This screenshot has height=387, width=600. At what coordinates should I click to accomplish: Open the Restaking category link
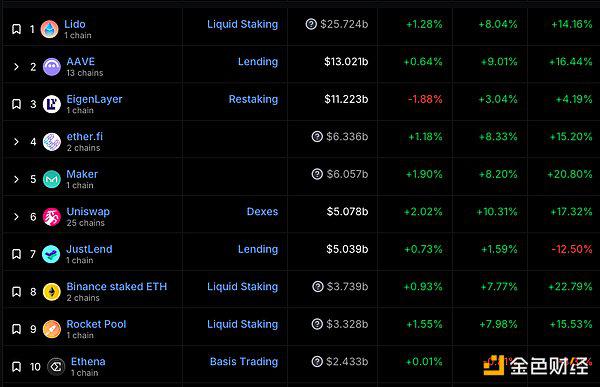pyautogui.click(x=253, y=99)
